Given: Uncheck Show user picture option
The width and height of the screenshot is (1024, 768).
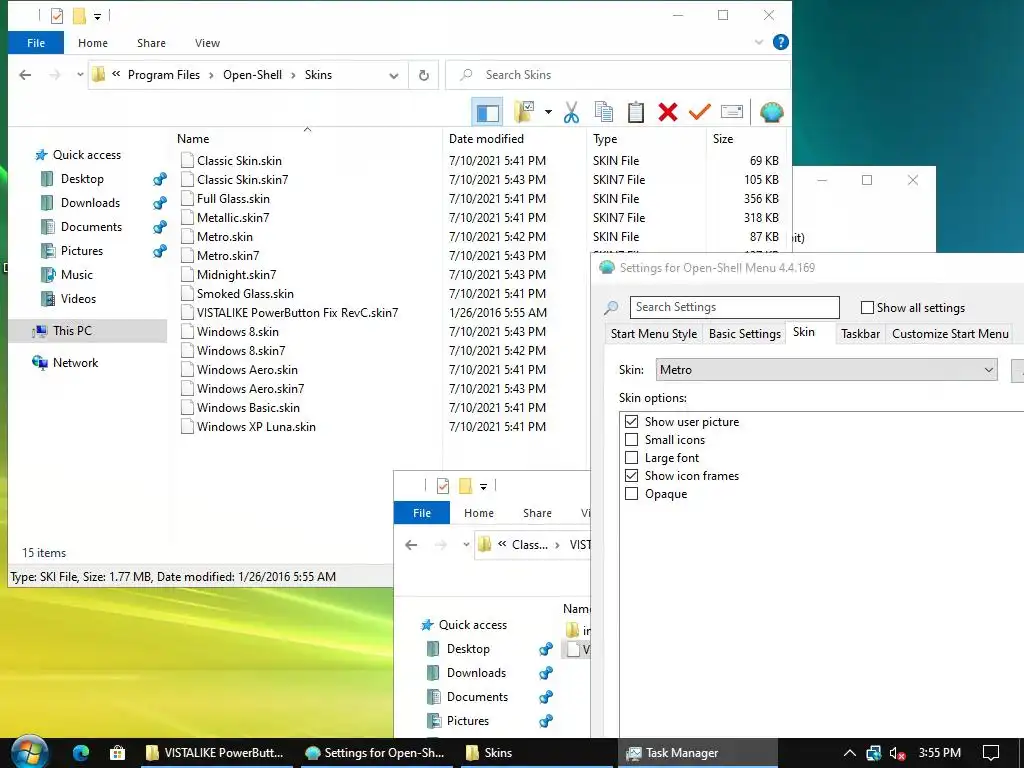Looking at the screenshot, I should [x=632, y=422].
